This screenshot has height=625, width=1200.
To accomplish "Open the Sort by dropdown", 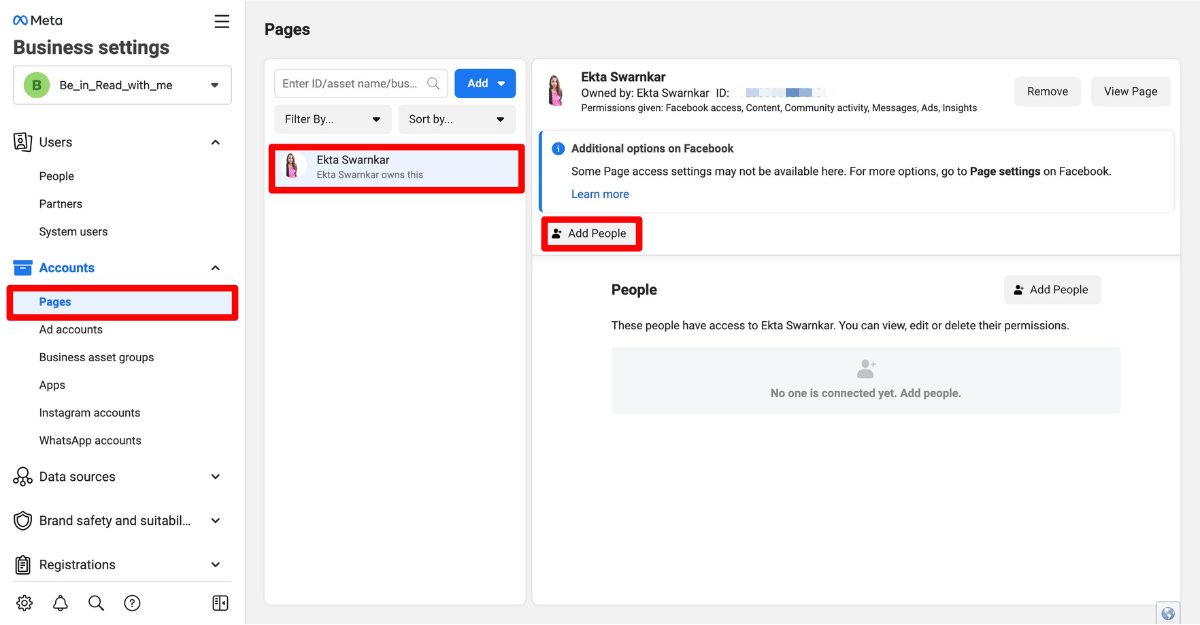I will pyautogui.click(x=456, y=119).
